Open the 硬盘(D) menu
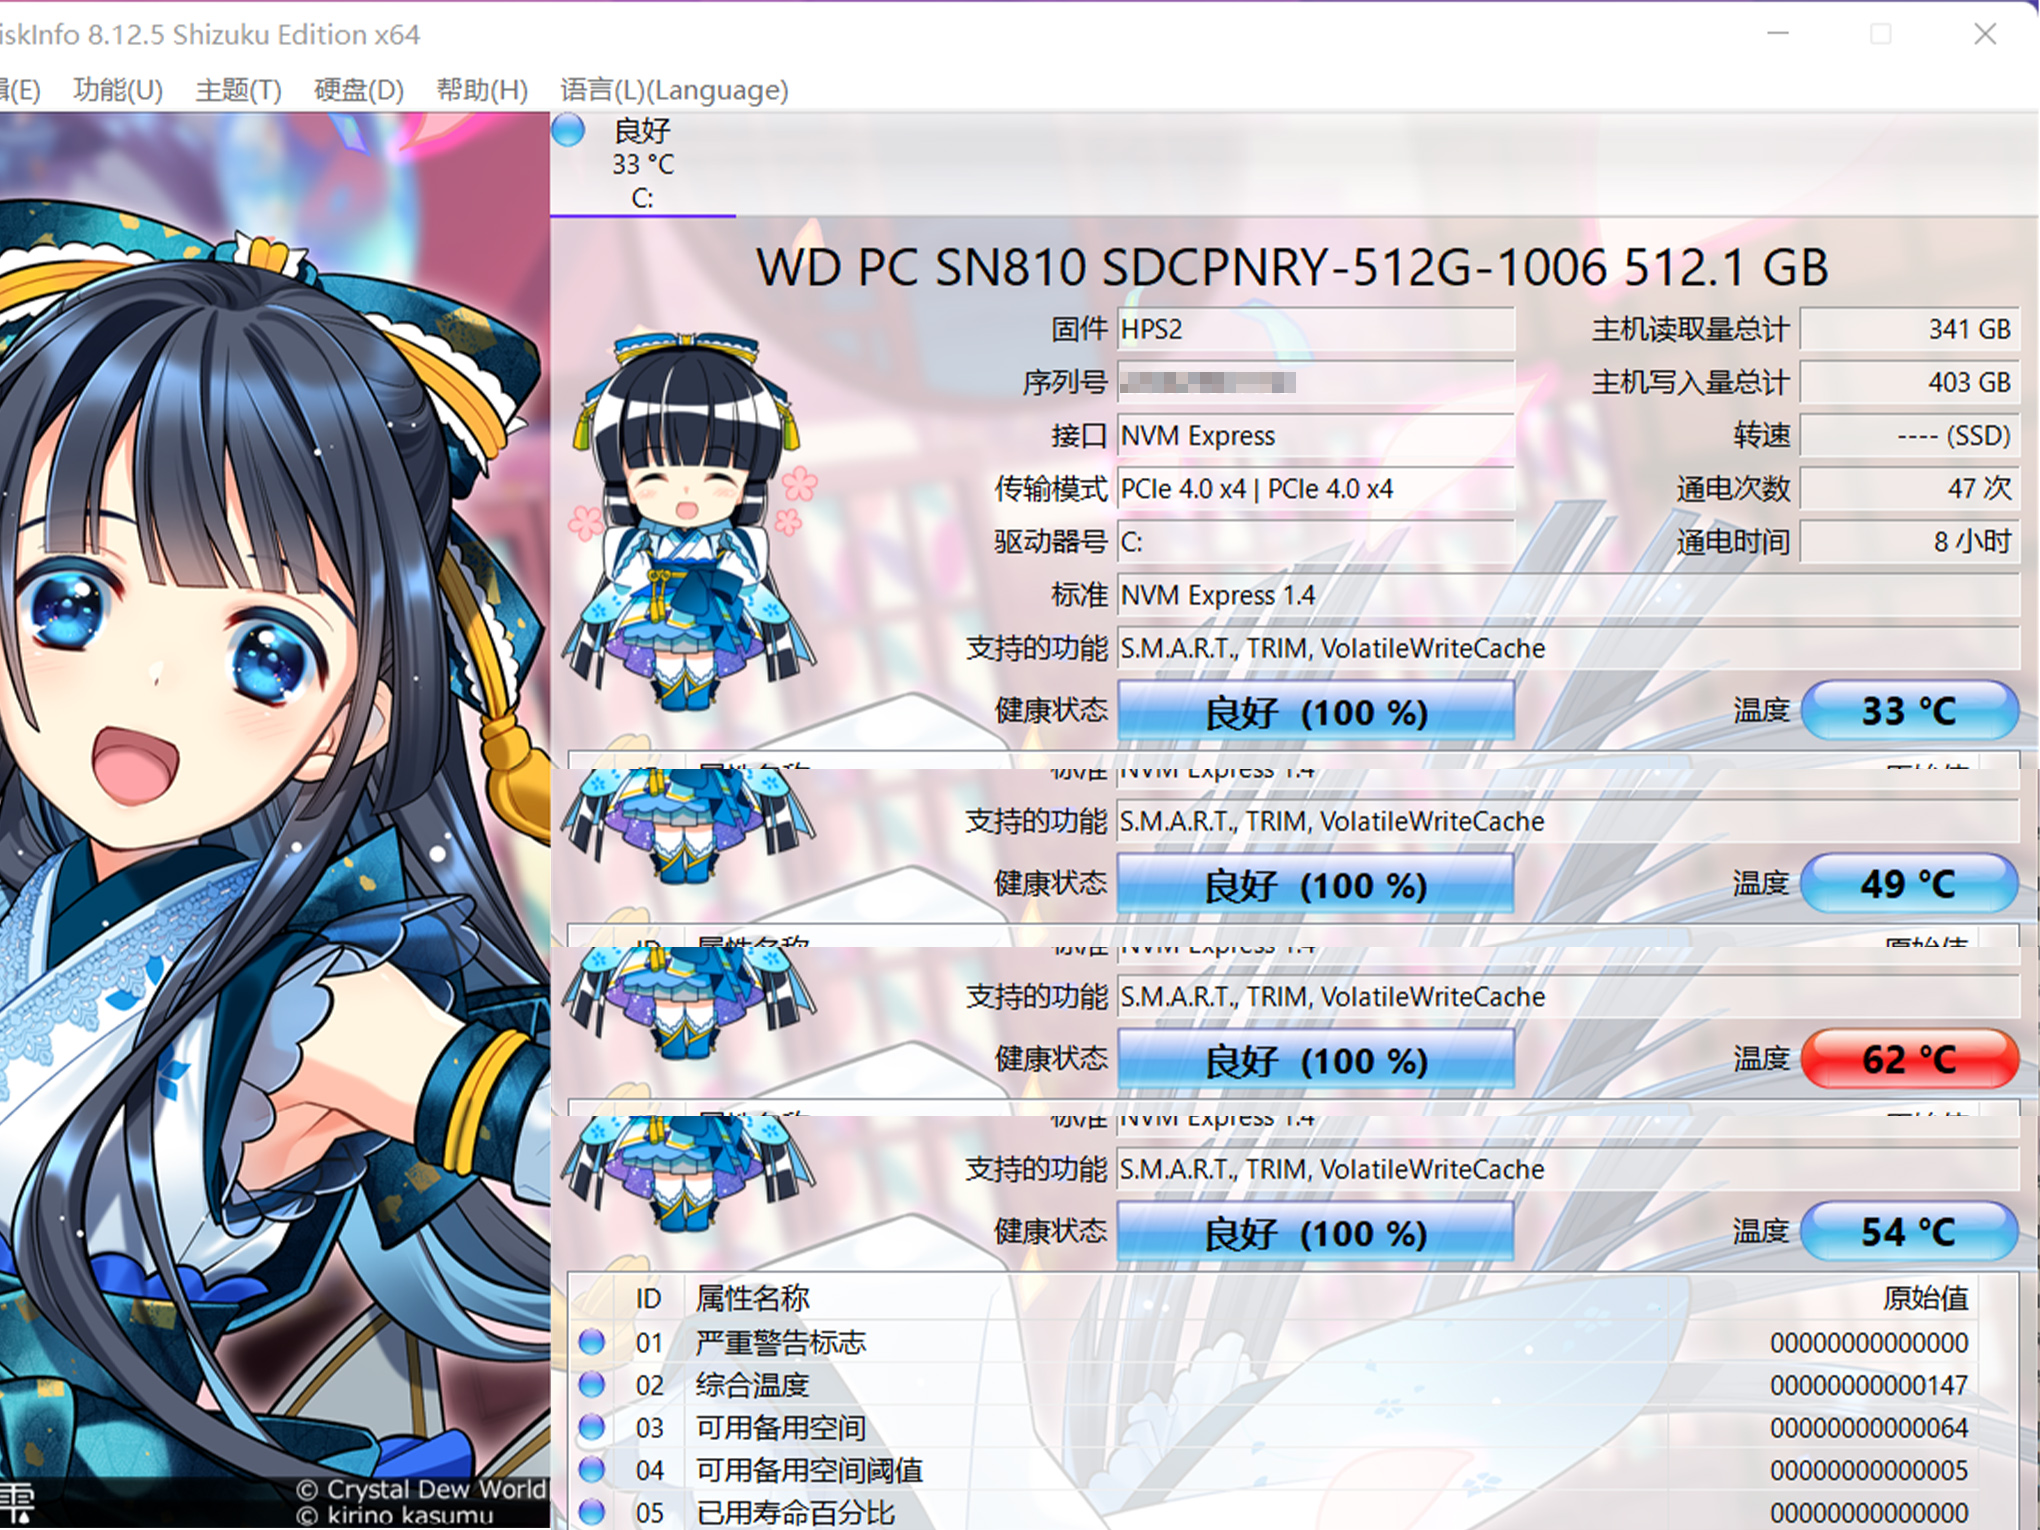This screenshot has width=2040, height=1530. point(358,90)
